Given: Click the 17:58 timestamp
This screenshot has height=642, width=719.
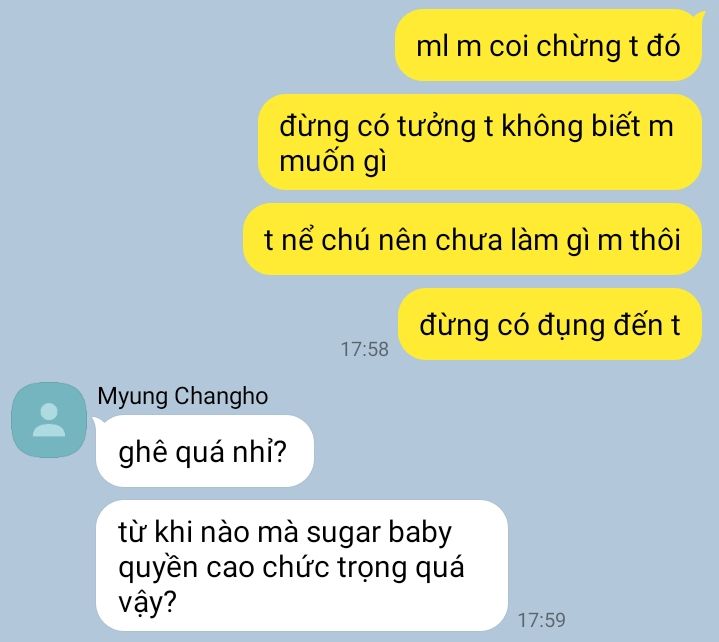Looking at the screenshot, I should click(365, 349).
